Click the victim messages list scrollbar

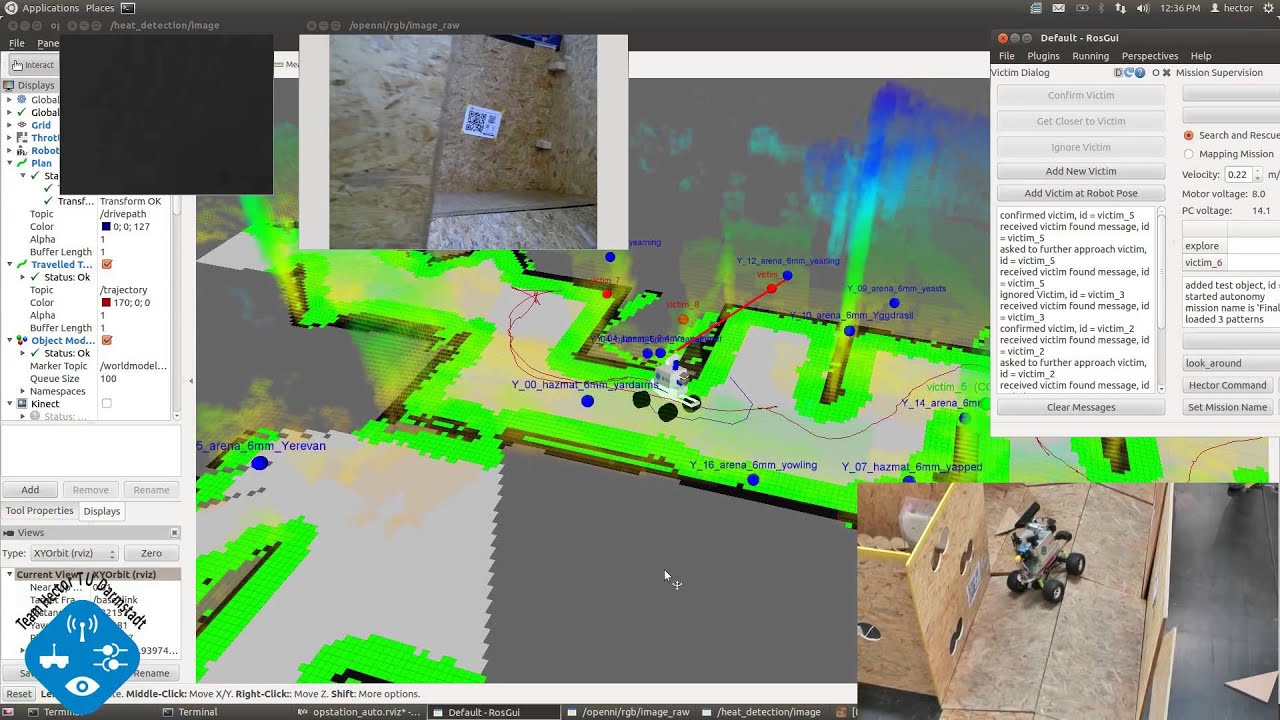[1161, 300]
